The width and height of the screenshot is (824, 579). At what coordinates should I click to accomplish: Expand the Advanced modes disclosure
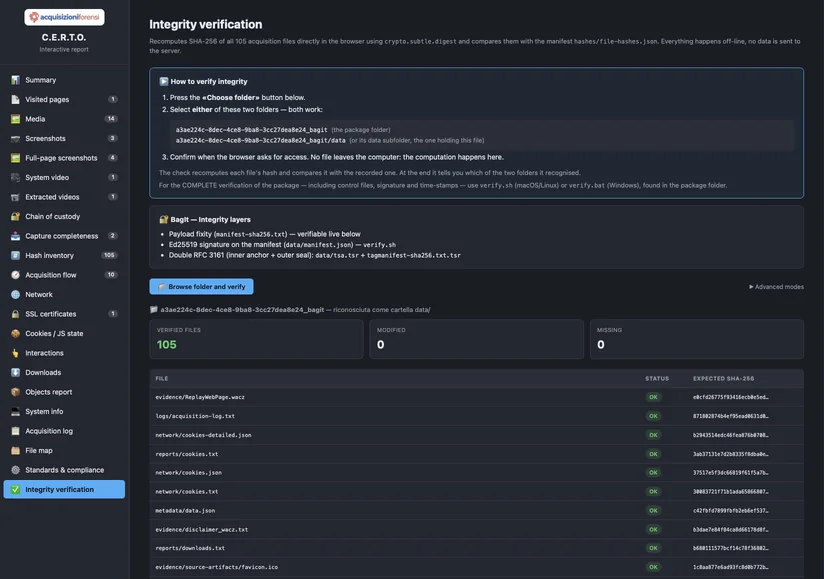(776, 287)
